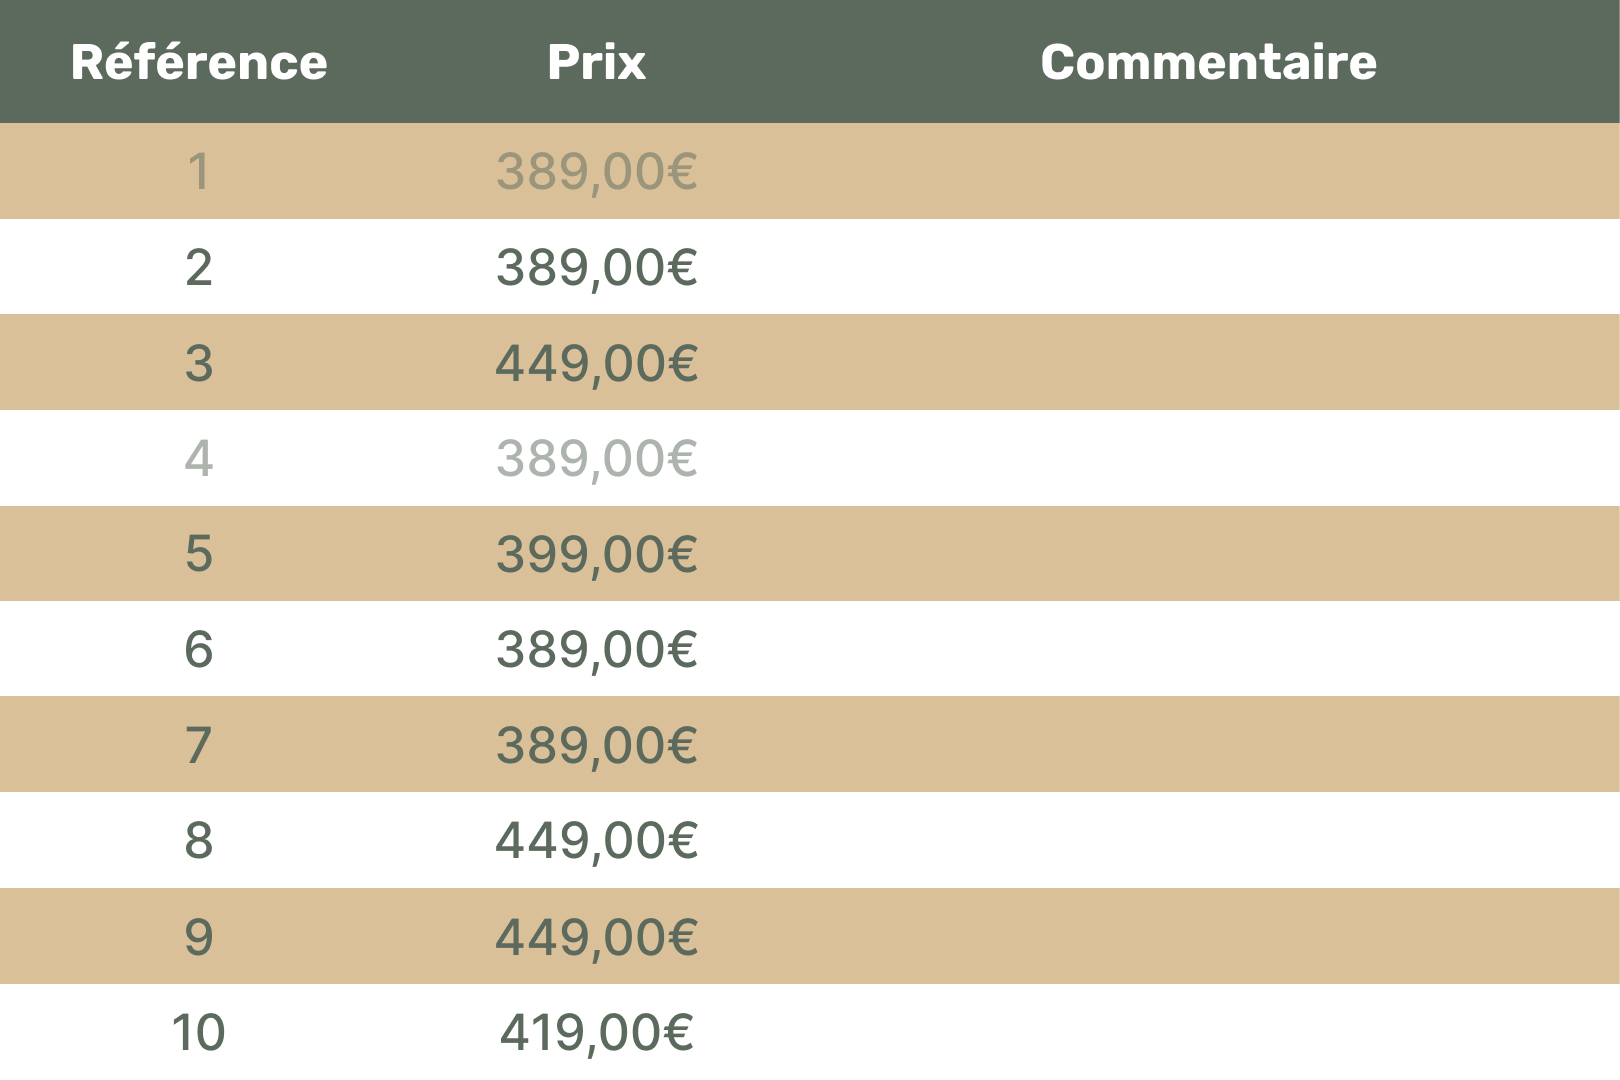Image resolution: width=1620 pixels, height=1080 pixels.
Task: Click the 389,00€ price in row 2
Action: (x=596, y=267)
